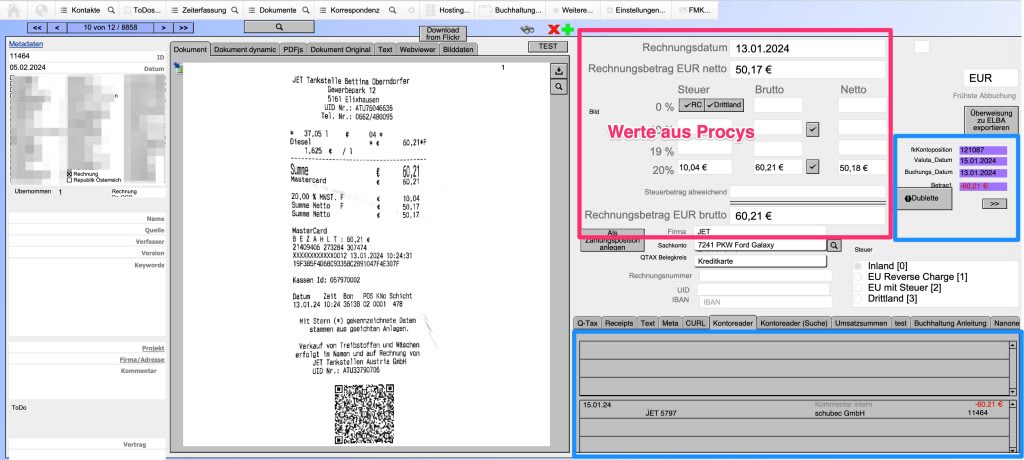
Task: Jump to last record with >> beside record counter
Action: point(184,27)
